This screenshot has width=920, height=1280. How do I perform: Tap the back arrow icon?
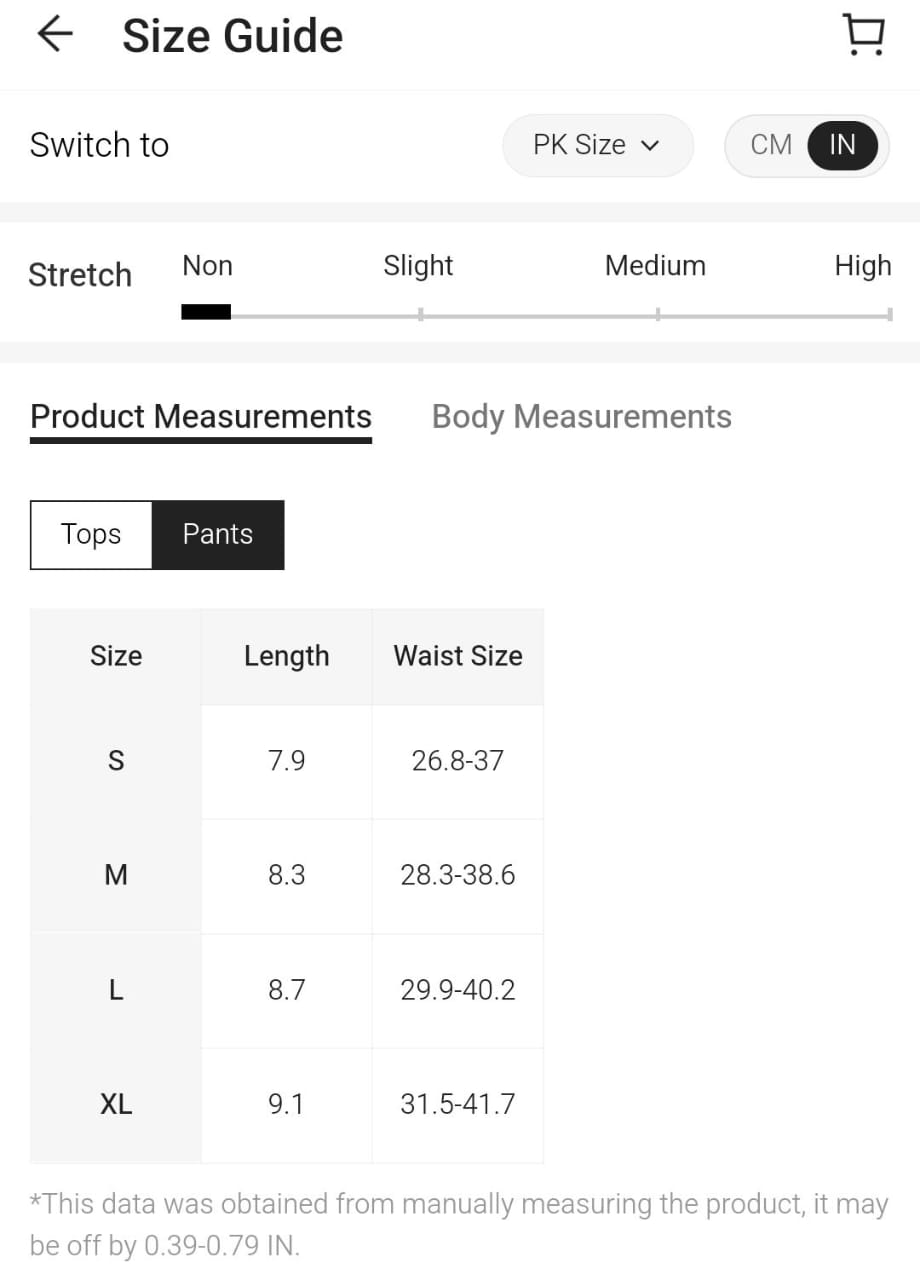coord(55,35)
